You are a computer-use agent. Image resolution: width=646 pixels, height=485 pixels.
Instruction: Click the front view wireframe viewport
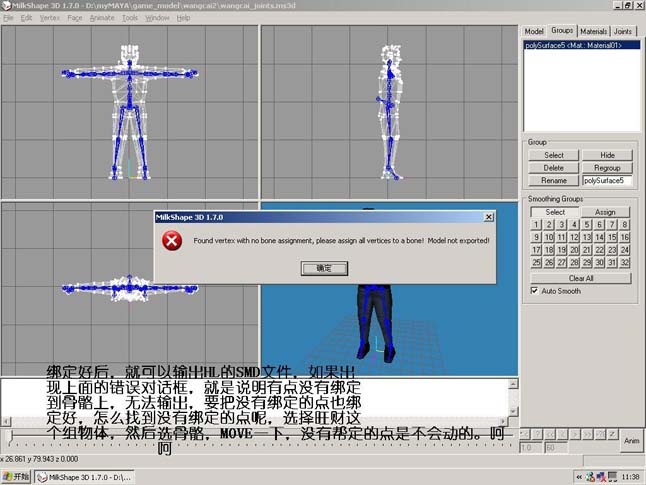pos(129,112)
